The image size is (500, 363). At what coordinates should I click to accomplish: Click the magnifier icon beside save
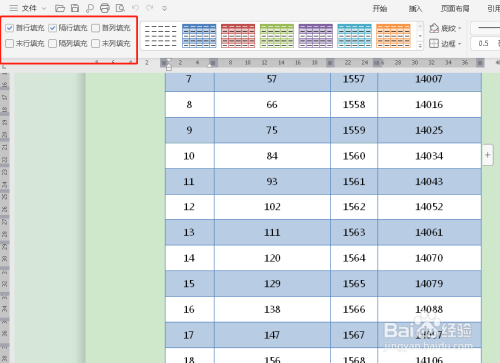point(89,8)
